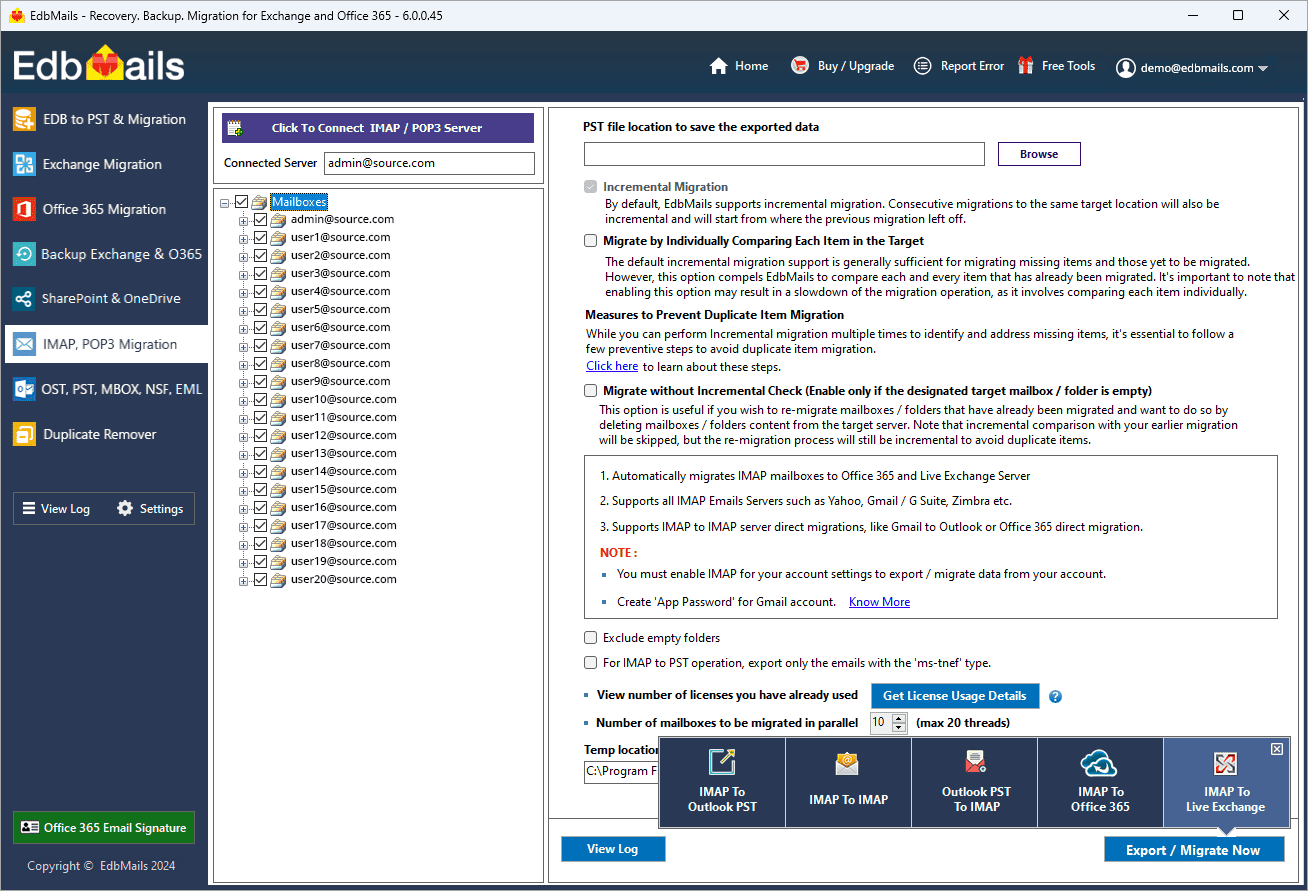This screenshot has height=891, width=1308.
Task: Check Migrate without Incremental Check
Action: coord(590,390)
